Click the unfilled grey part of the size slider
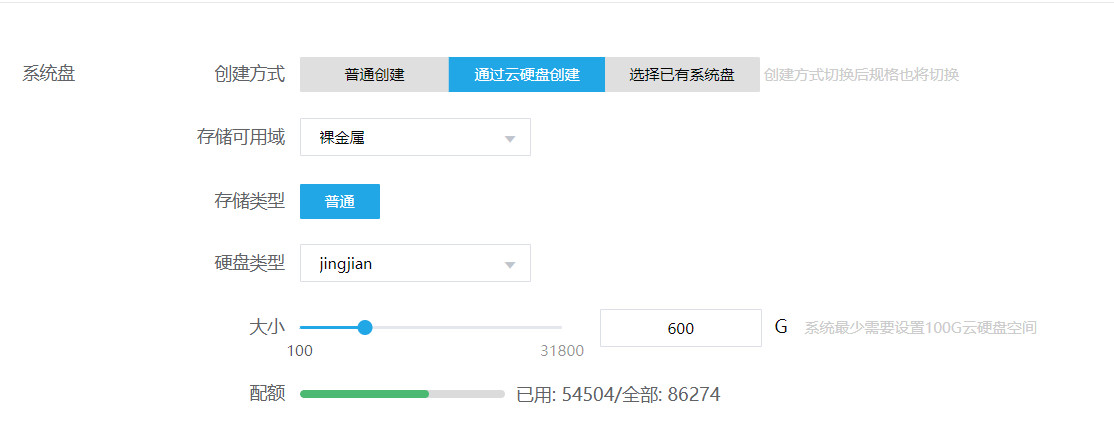The width and height of the screenshot is (1114, 430). (465, 327)
